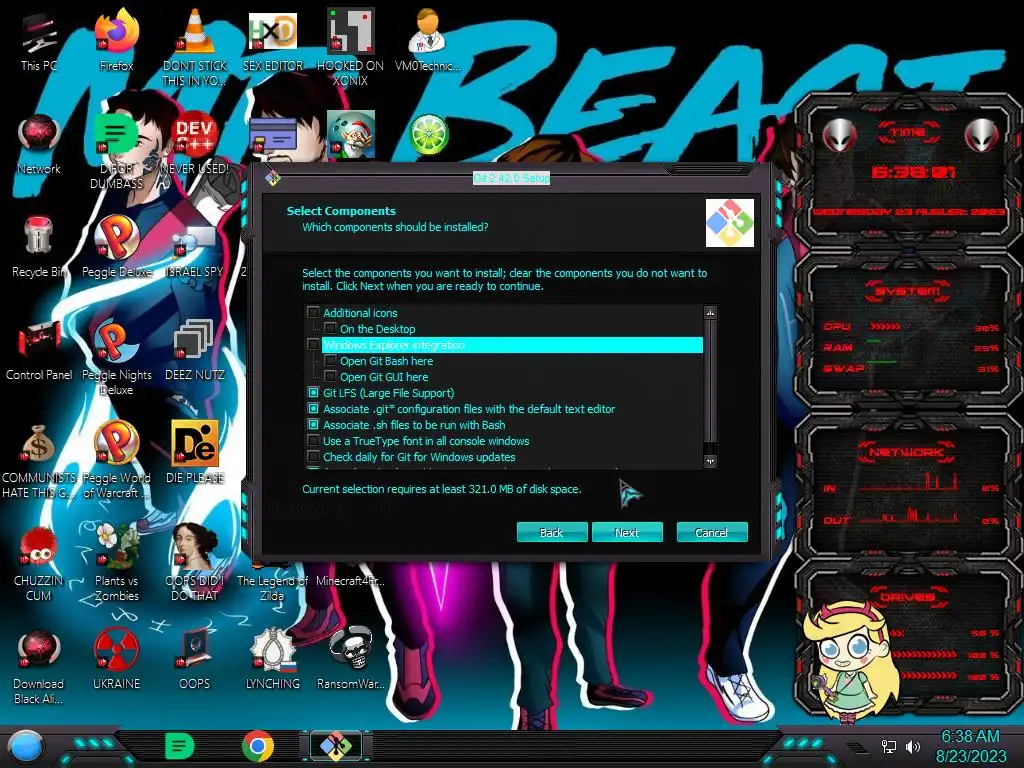
Task: Uncheck Git LFS (Large File Support)
Action: 313,392
